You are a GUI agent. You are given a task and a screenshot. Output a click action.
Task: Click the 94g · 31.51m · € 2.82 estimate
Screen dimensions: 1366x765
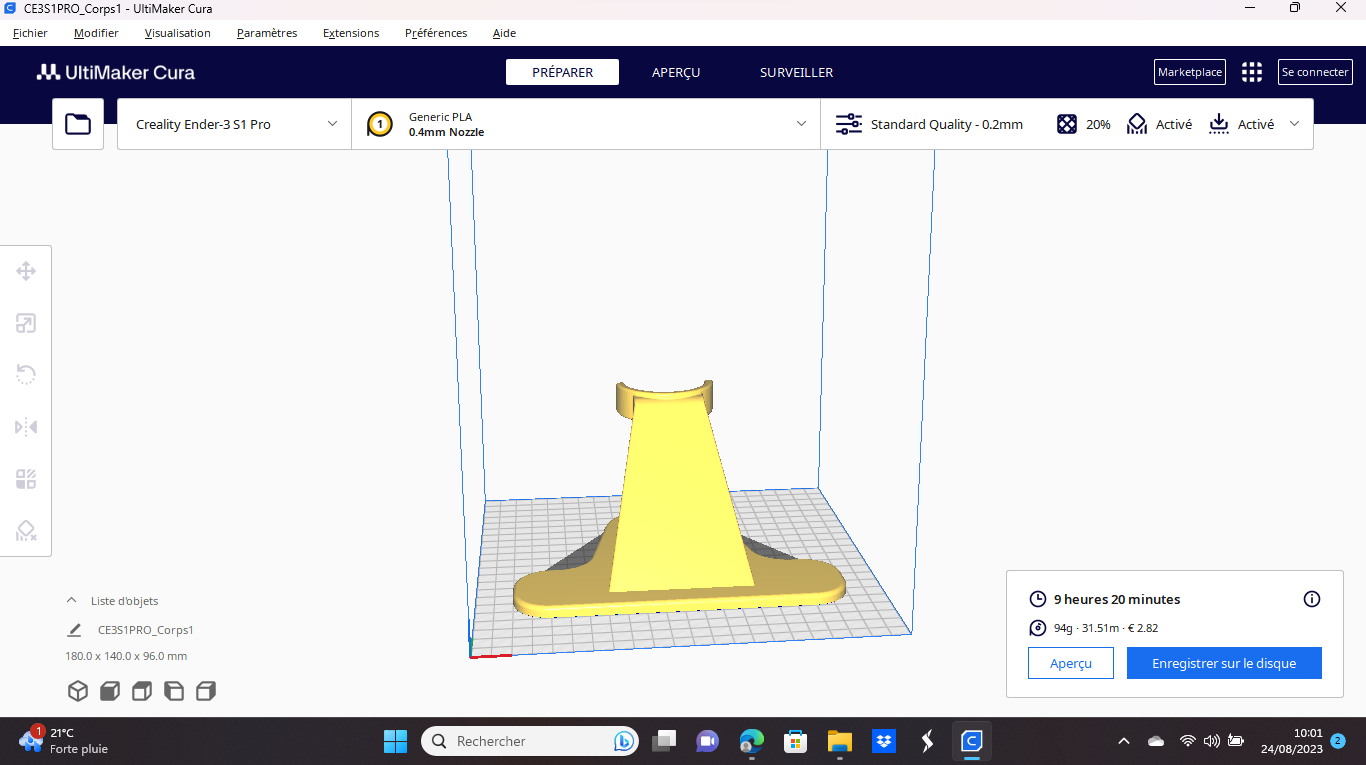coord(1106,628)
